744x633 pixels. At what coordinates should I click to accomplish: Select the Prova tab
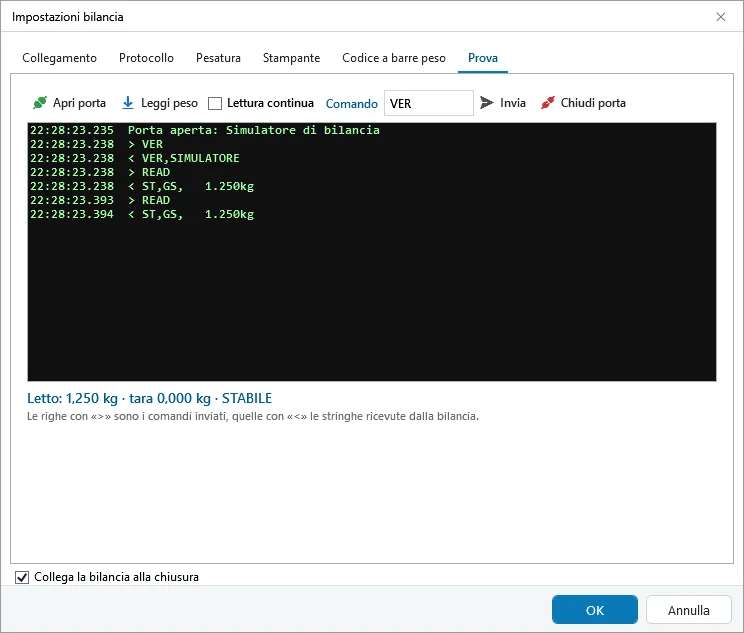[x=483, y=58]
